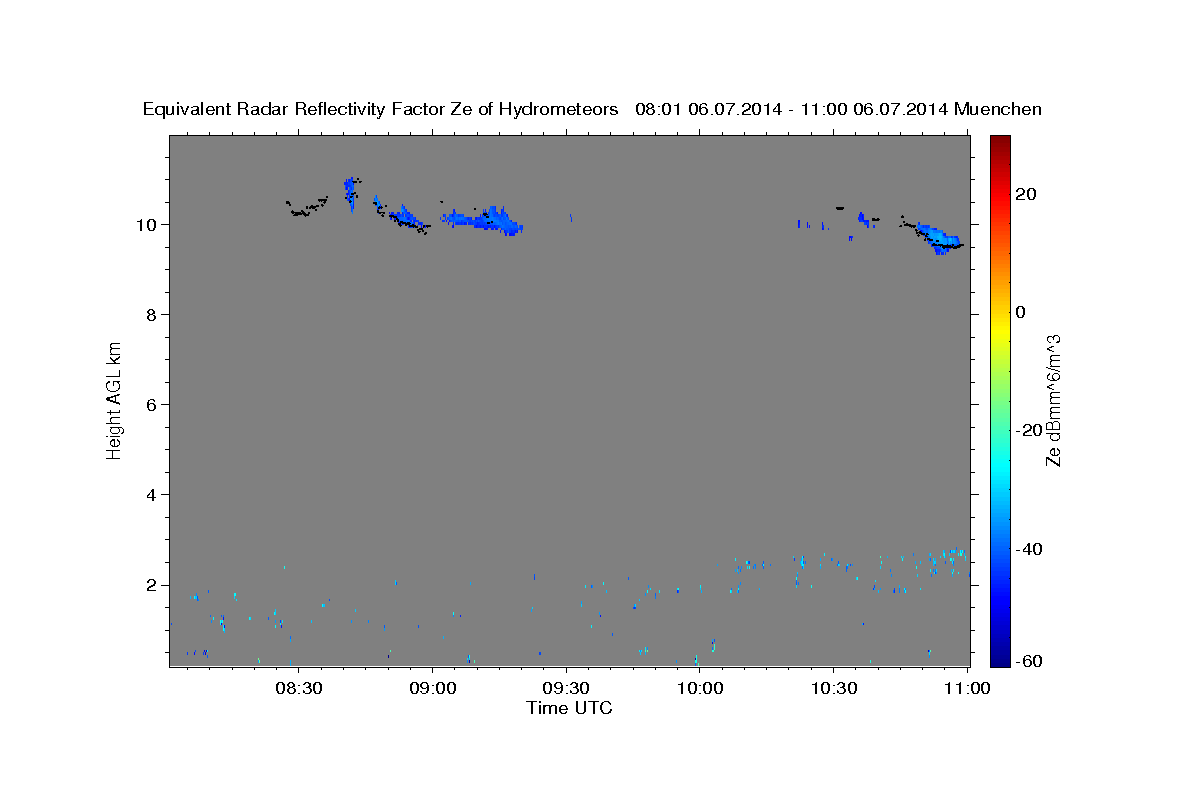The width and height of the screenshot is (1200, 800).
Task: Click the Time UTC axis label
Action: 569,708
